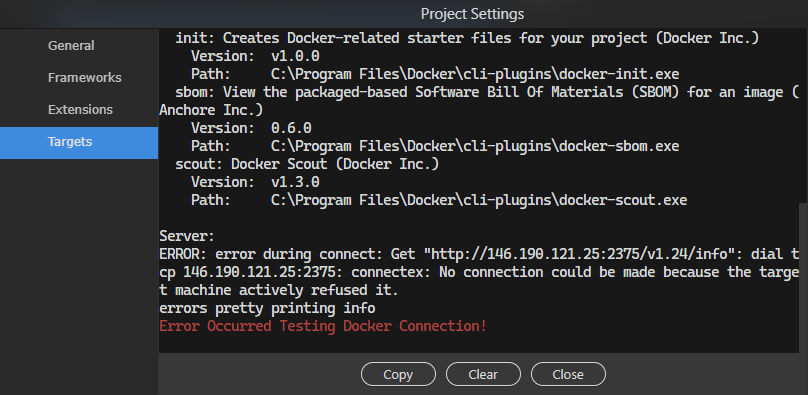The image size is (808, 395).
Task: Click the 'Server:' heading in the log
Action: click(x=187, y=236)
